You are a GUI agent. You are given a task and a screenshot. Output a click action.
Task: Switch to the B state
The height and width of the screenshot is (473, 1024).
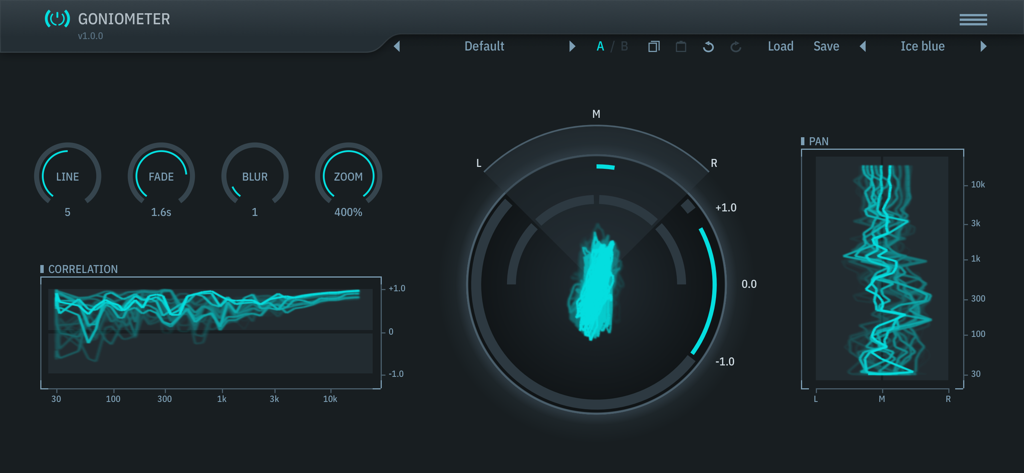pyautogui.click(x=625, y=47)
